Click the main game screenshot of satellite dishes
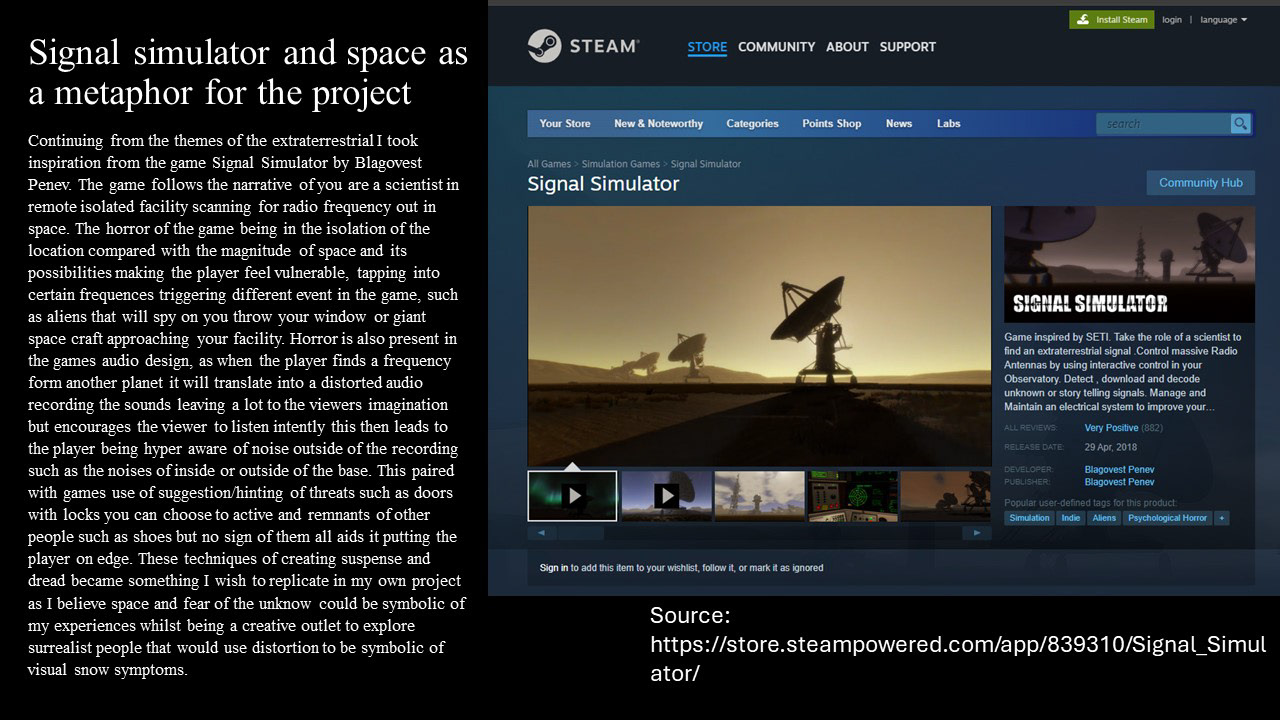 [759, 335]
